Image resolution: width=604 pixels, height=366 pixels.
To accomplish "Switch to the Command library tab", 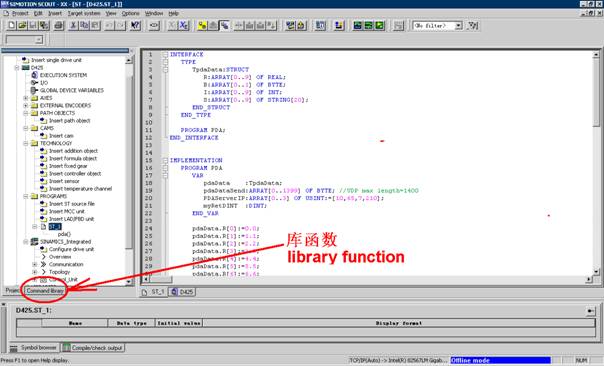I will pyautogui.click(x=45, y=290).
